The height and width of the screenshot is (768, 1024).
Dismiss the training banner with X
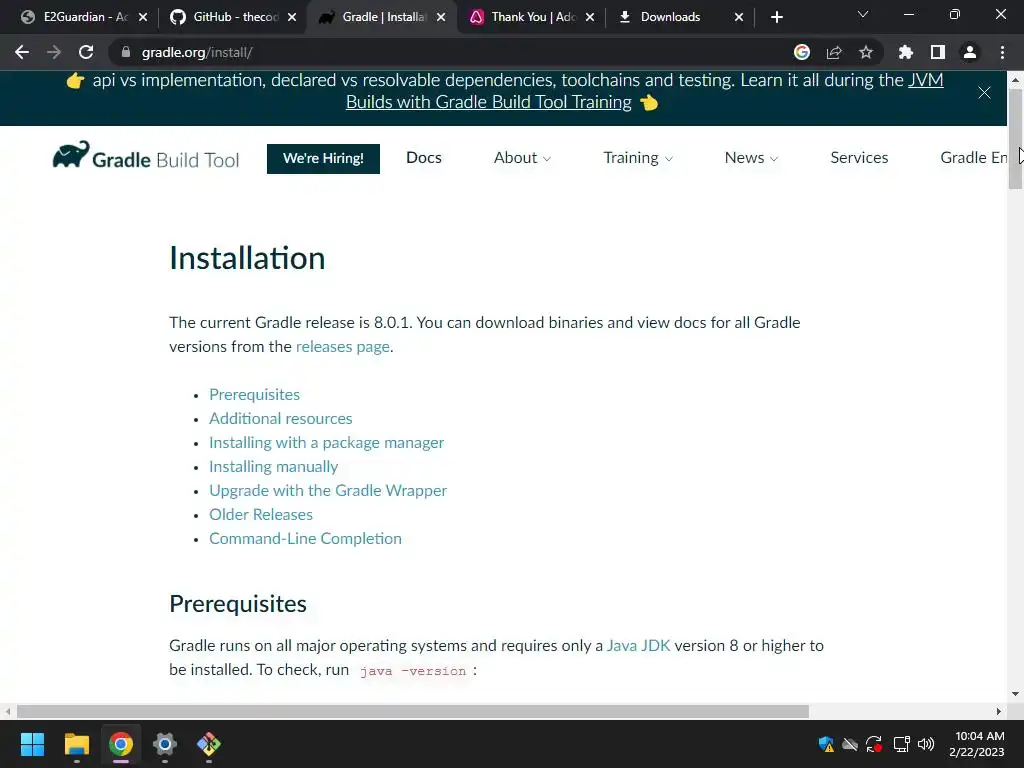click(984, 93)
